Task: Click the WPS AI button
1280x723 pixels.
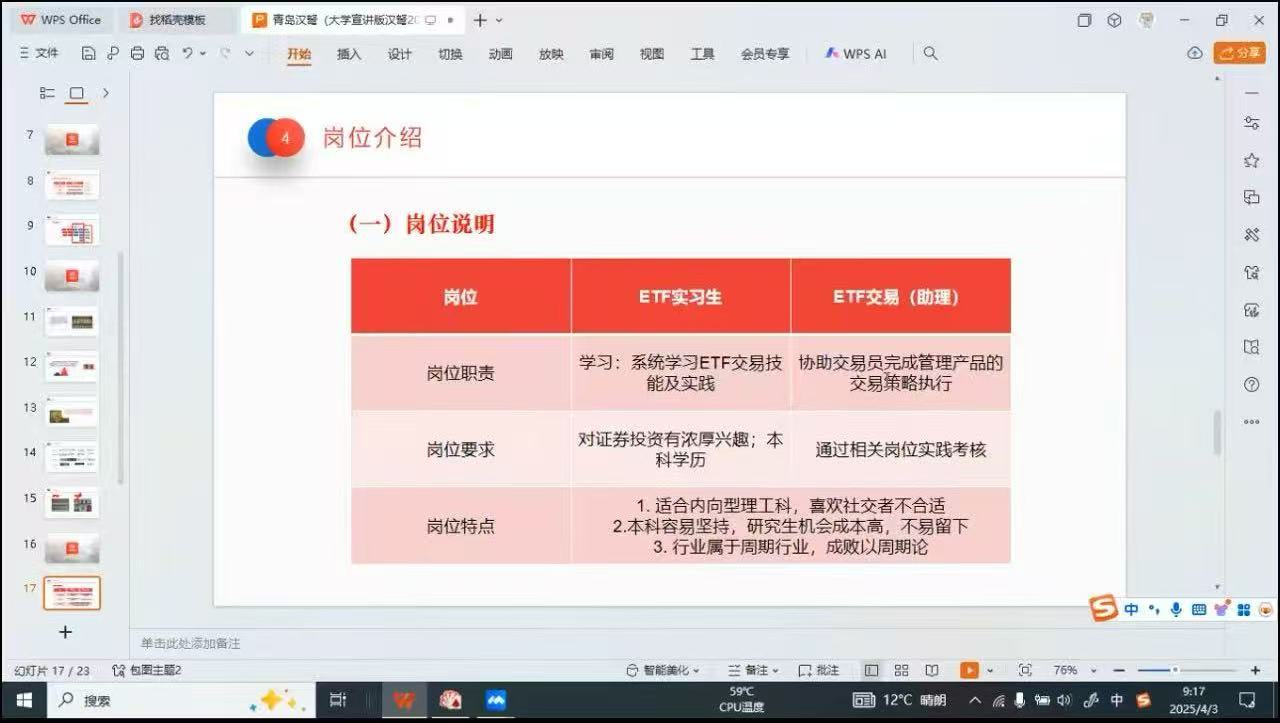Action: tap(856, 54)
